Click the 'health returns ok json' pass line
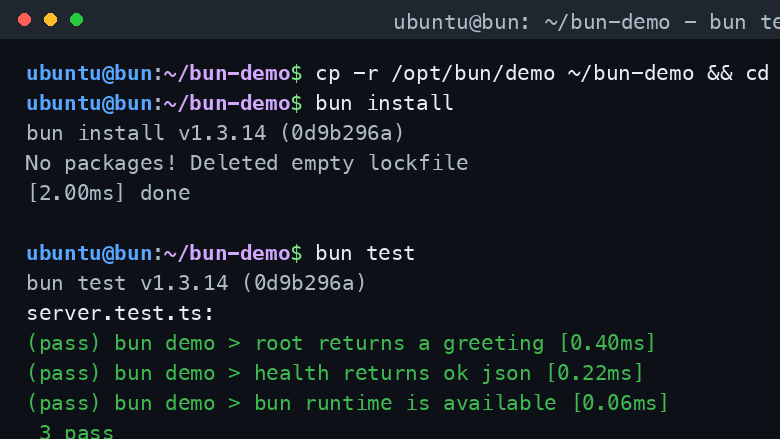This screenshot has height=439, width=780. pyautogui.click(x=335, y=373)
